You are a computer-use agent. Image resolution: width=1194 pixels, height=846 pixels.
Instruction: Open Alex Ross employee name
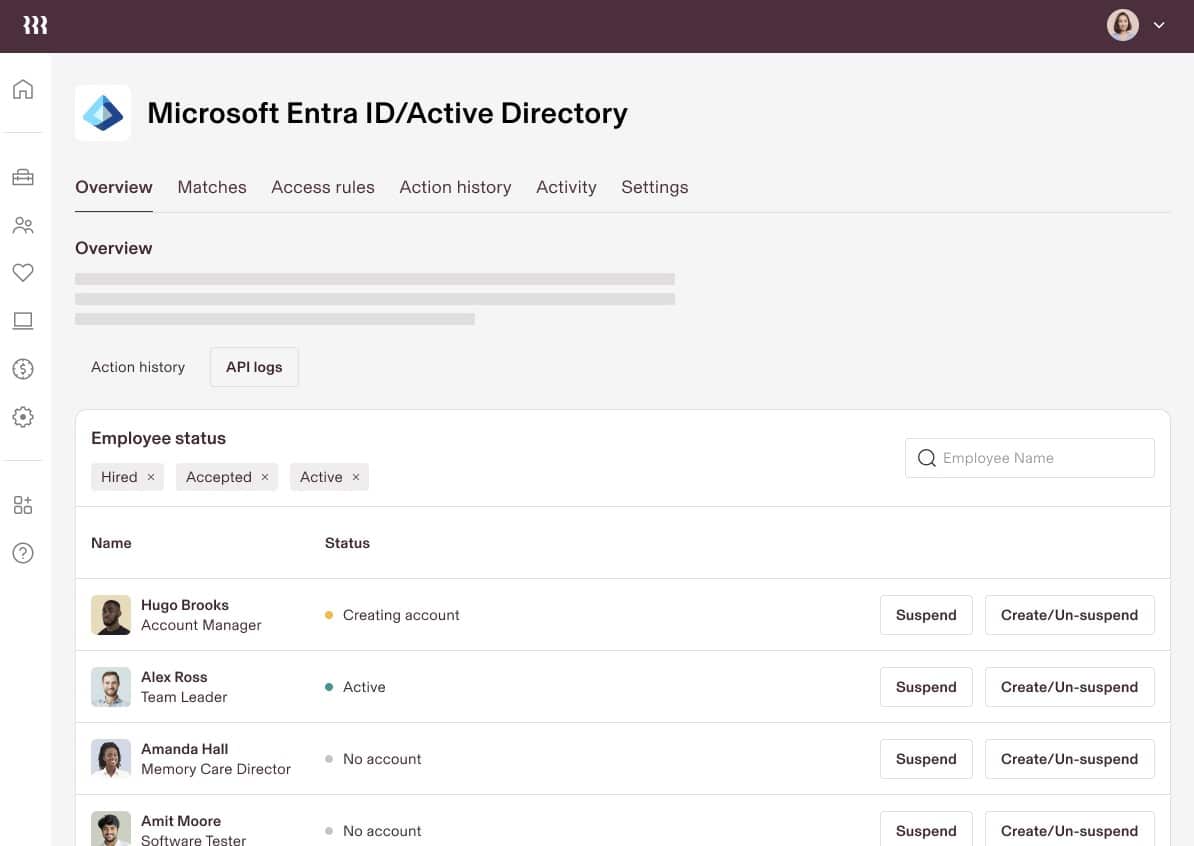tap(174, 677)
